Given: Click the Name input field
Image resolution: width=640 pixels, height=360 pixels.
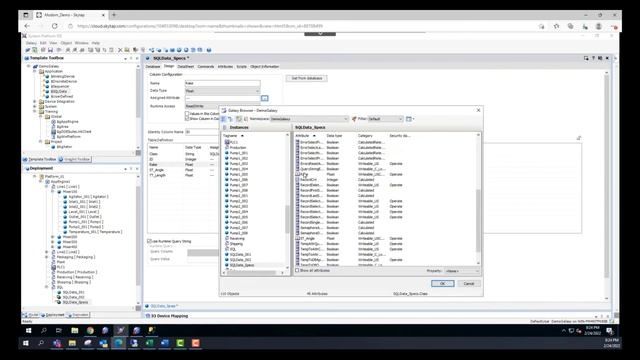Looking at the screenshot, I should click(222, 83).
